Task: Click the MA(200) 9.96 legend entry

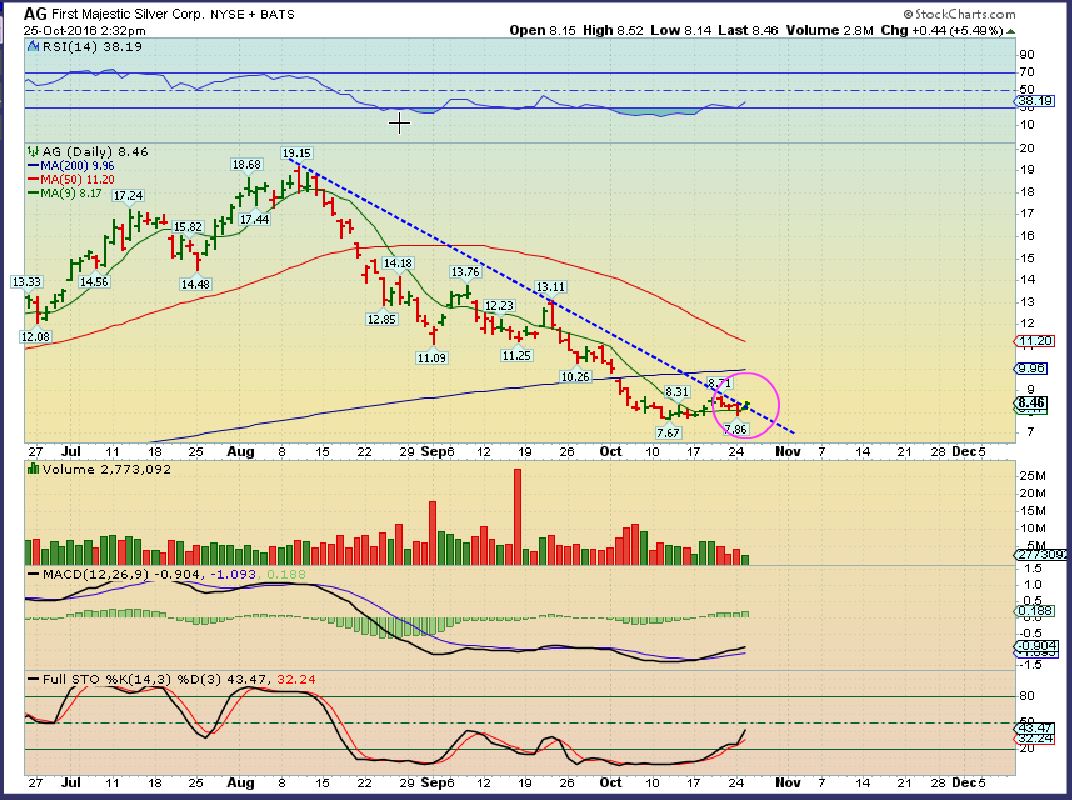Action: pyautogui.click(x=71, y=165)
